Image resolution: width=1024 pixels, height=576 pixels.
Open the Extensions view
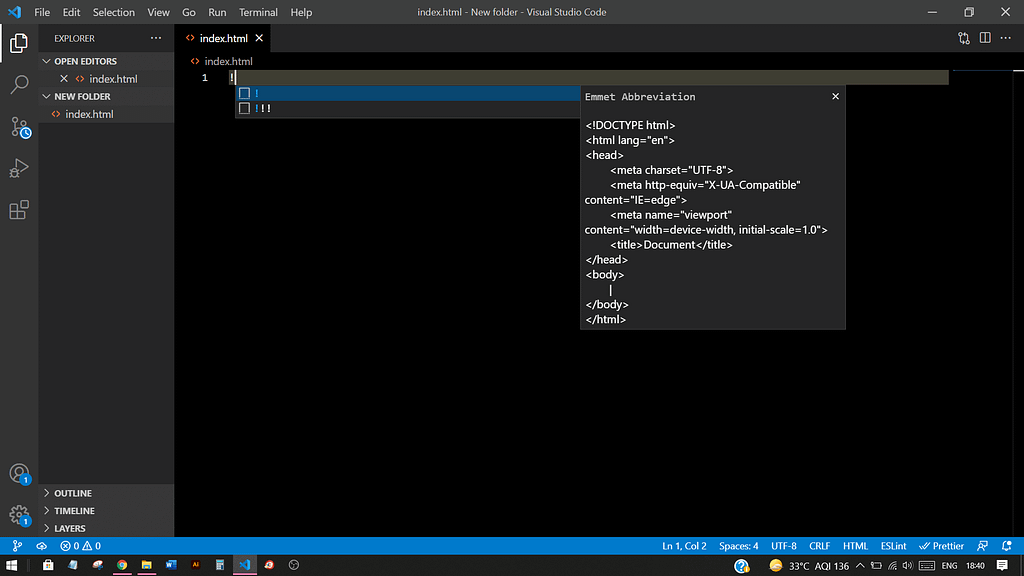click(x=18, y=208)
